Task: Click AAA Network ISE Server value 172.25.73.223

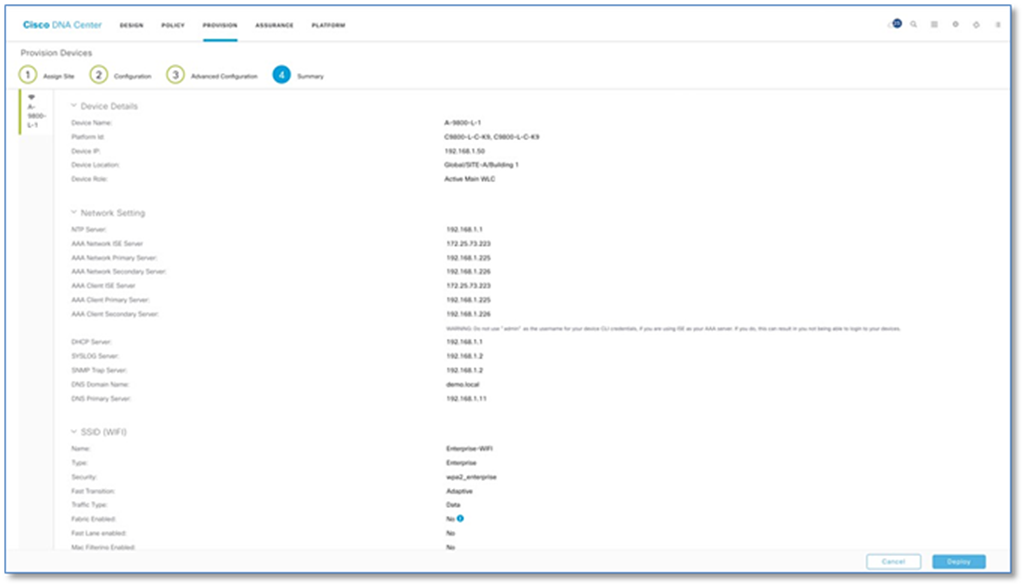Action: (x=468, y=244)
